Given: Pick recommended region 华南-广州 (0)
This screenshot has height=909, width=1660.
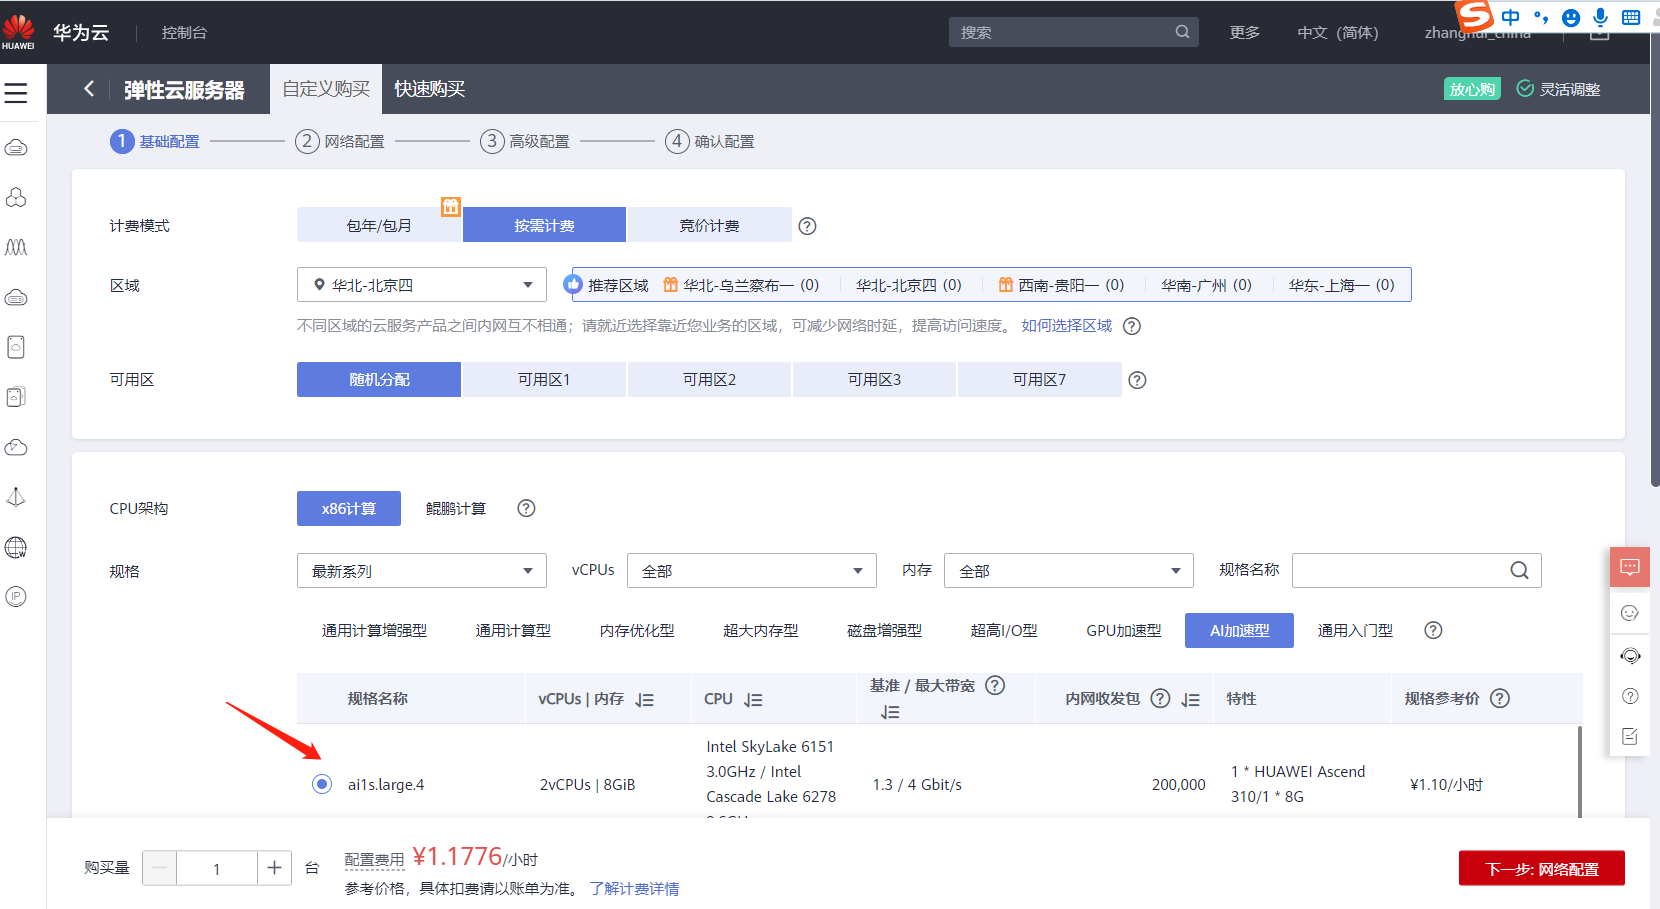Looking at the screenshot, I should point(1206,285).
